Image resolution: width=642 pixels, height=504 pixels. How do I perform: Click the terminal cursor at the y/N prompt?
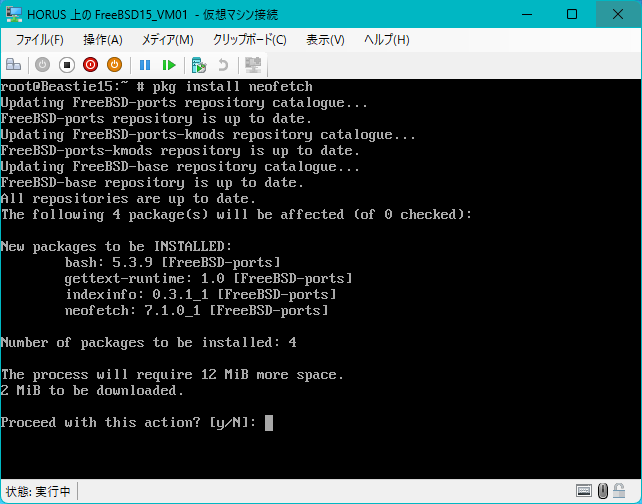pos(269,423)
